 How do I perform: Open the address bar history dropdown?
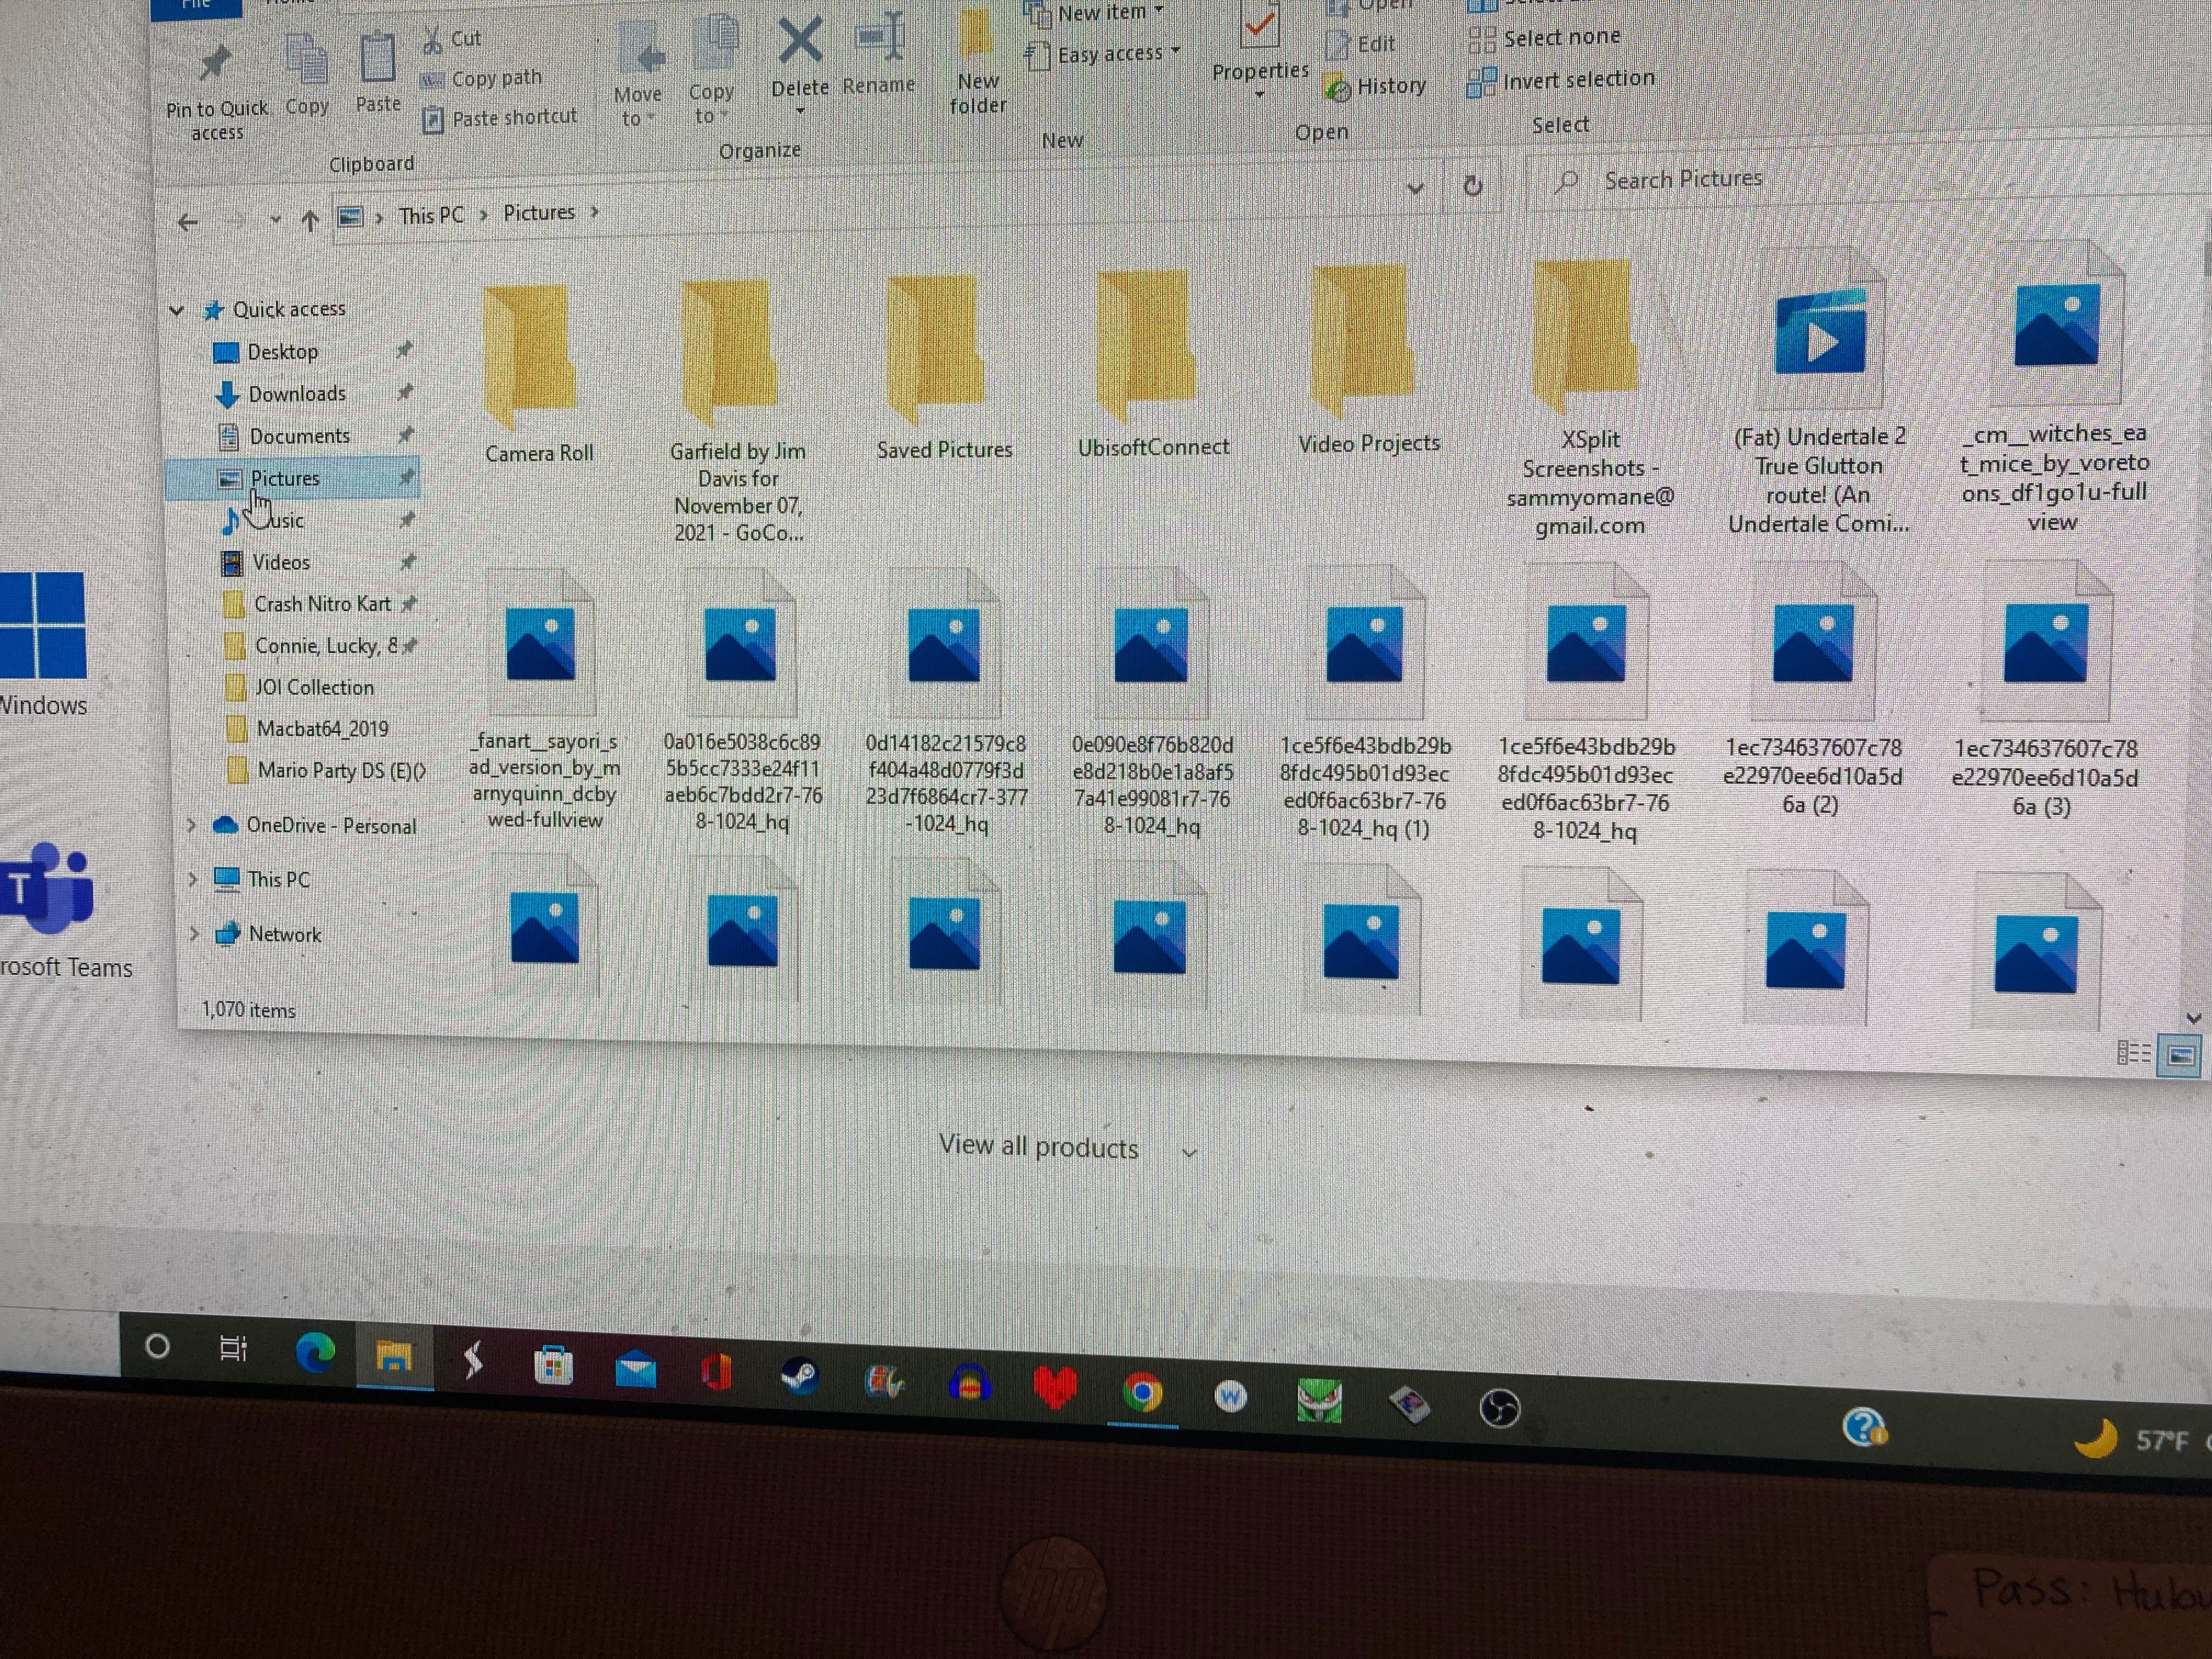tap(1415, 188)
